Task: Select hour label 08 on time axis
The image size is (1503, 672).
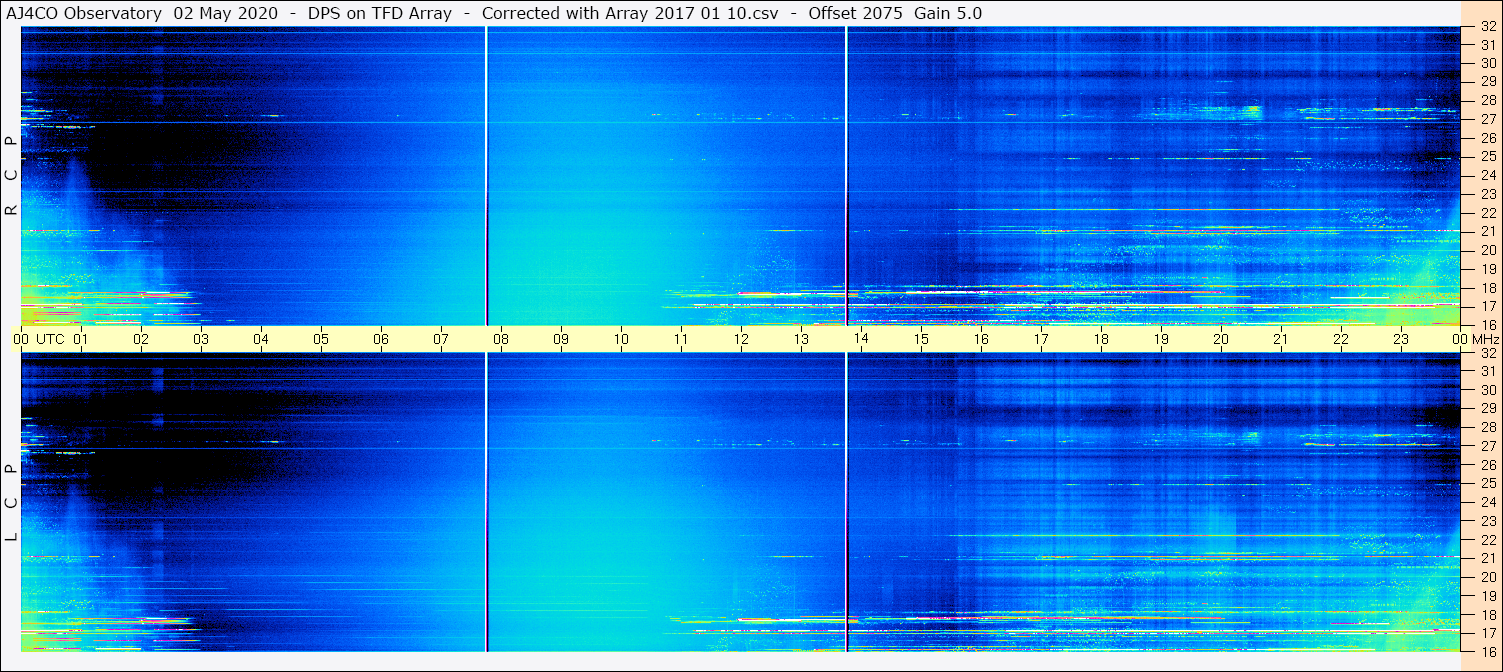Action: point(501,339)
